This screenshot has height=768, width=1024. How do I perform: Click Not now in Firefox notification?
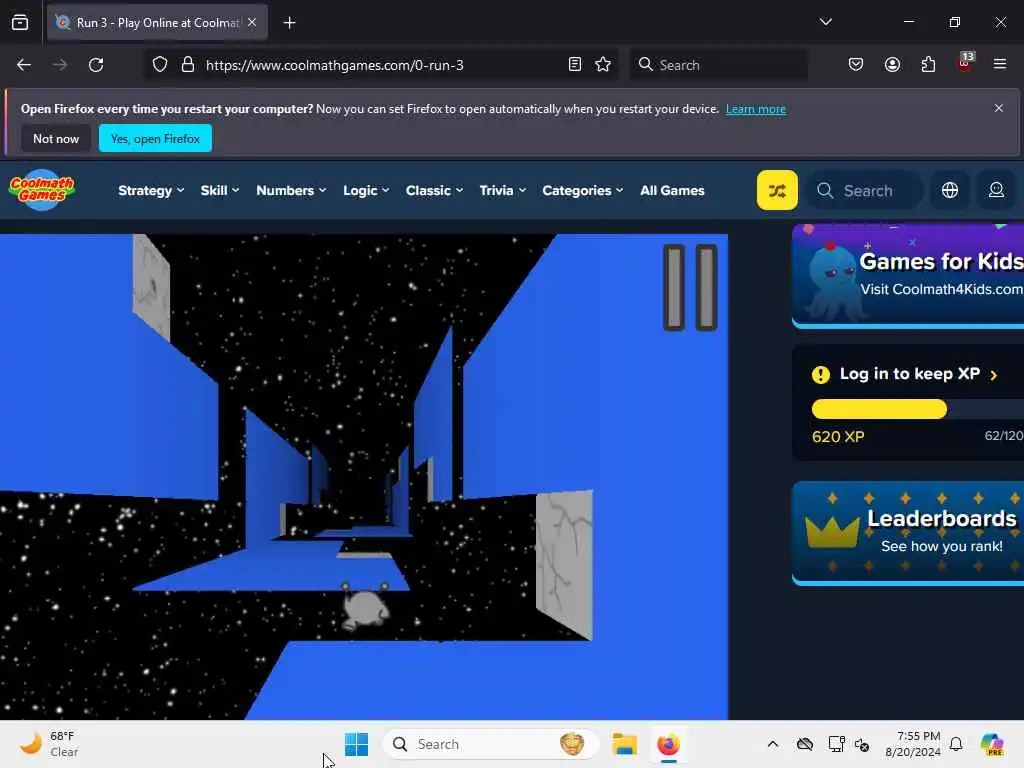click(x=56, y=138)
